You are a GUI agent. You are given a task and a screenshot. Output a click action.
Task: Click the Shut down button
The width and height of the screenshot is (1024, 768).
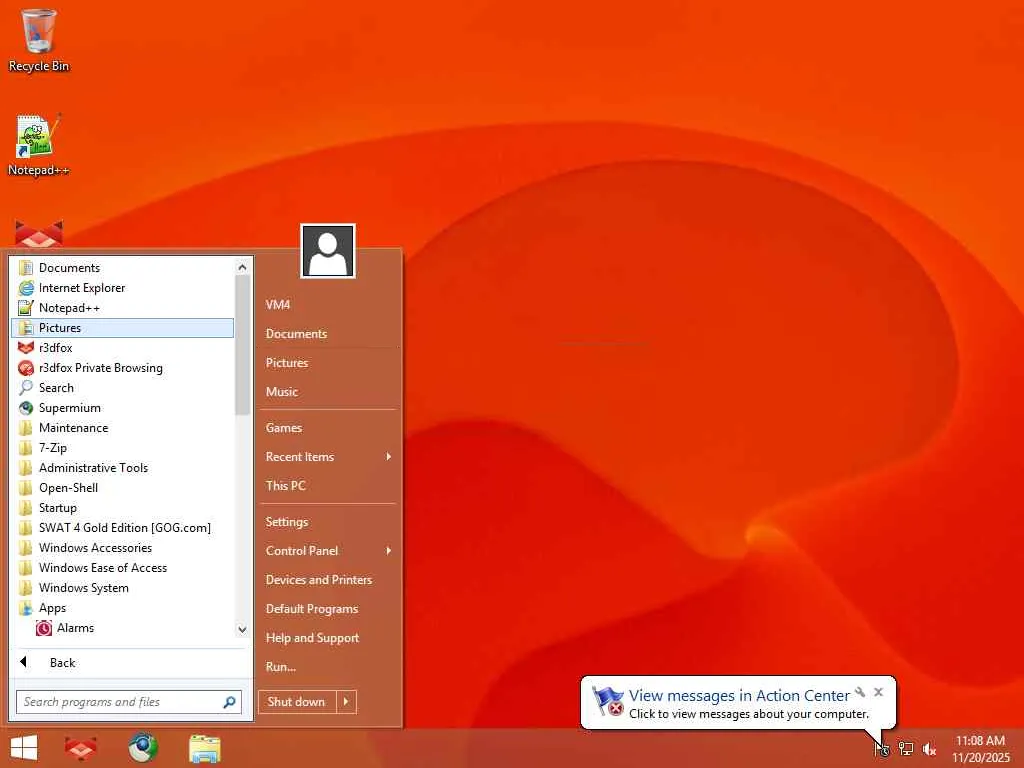tap(297, 701)
